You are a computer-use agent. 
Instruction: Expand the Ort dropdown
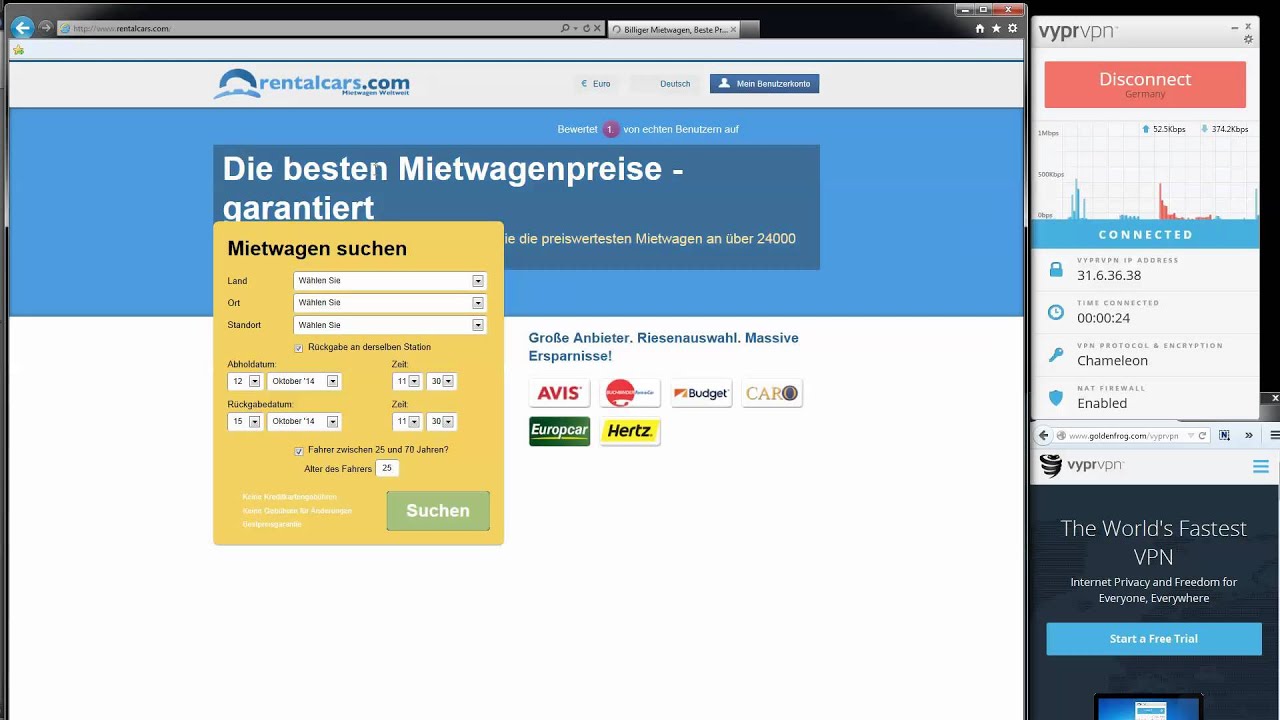pyautogui.click(x=389, y=303)
